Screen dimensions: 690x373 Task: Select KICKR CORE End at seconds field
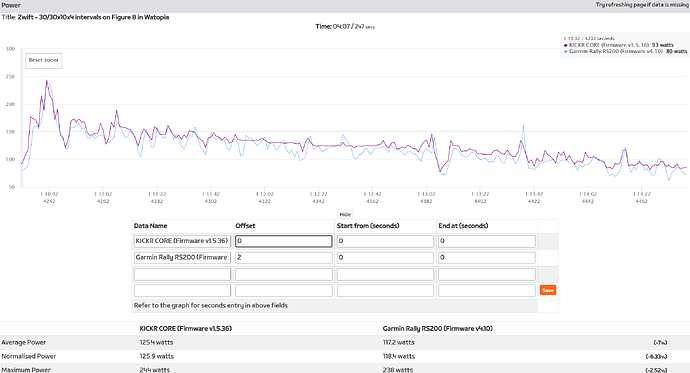pos(487,241)
